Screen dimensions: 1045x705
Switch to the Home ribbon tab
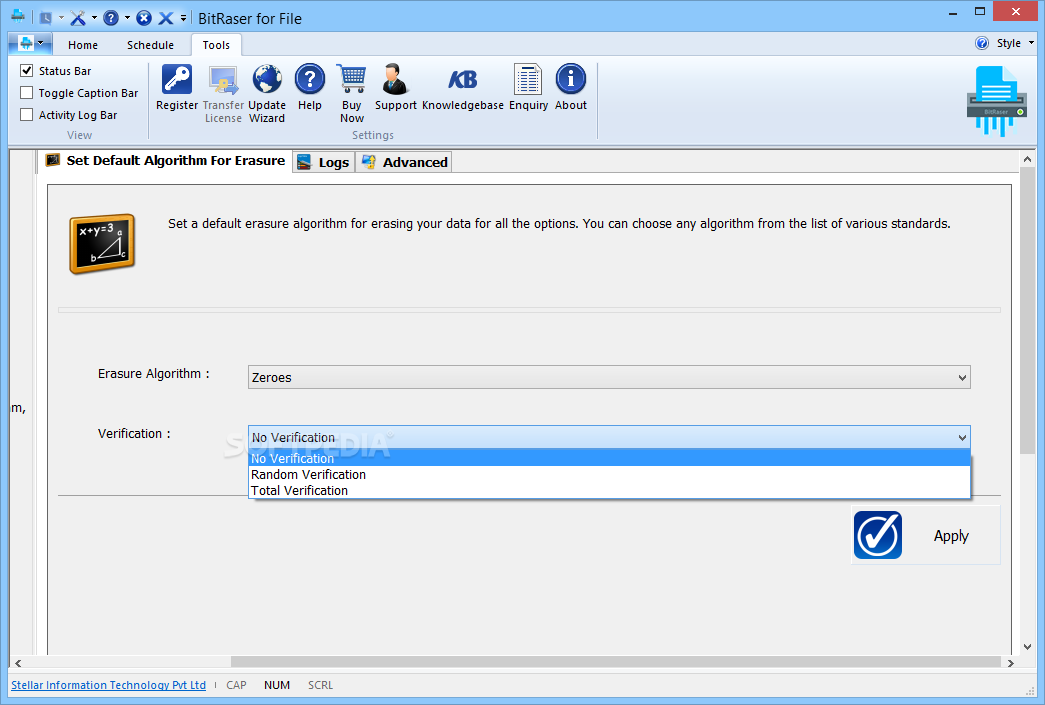pos(83,45)
